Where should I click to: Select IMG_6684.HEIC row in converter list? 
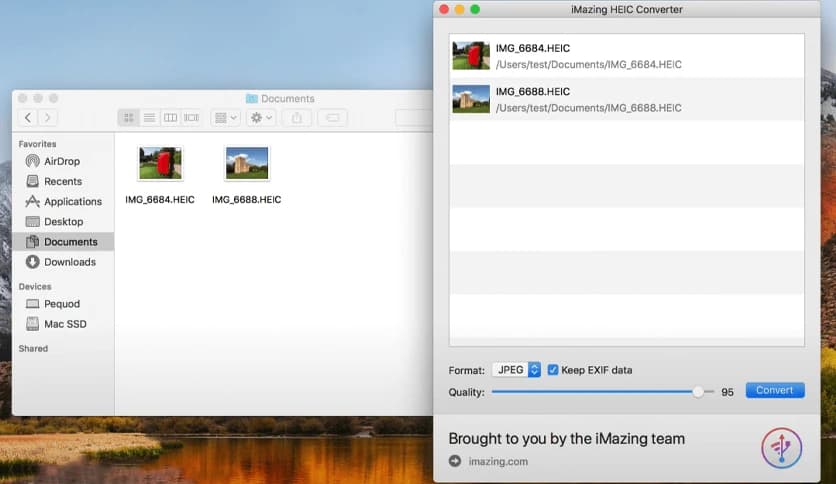[626, 56]
